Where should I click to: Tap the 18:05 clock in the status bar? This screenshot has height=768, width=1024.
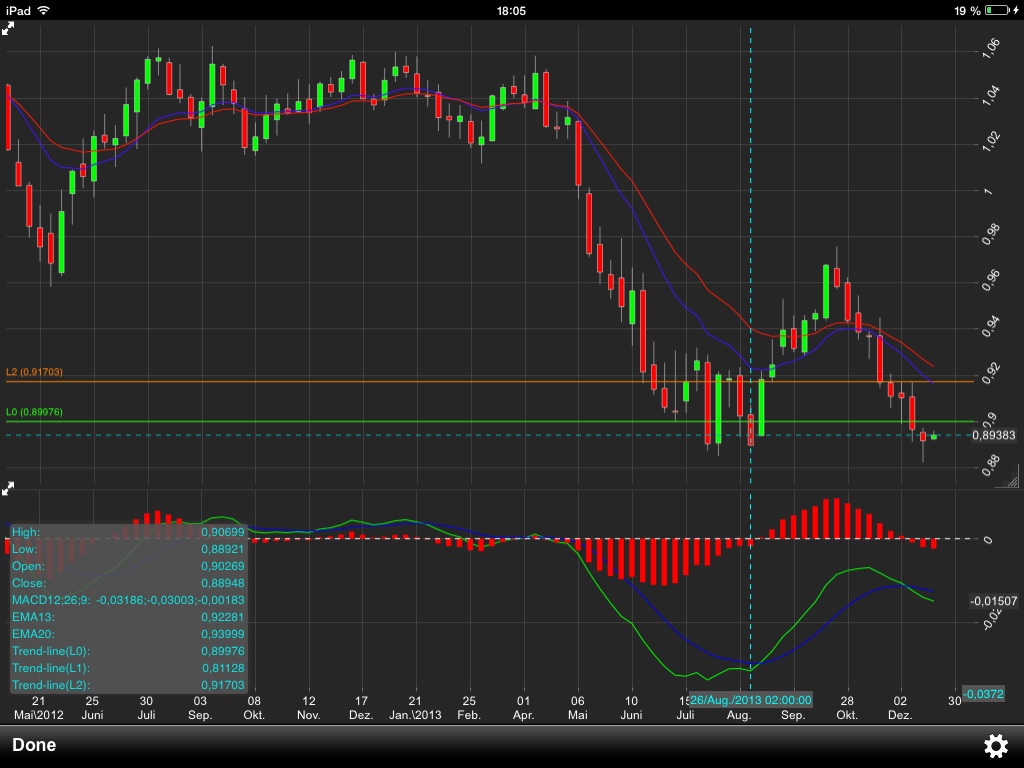pyautogui.click(x=511, y=8)
